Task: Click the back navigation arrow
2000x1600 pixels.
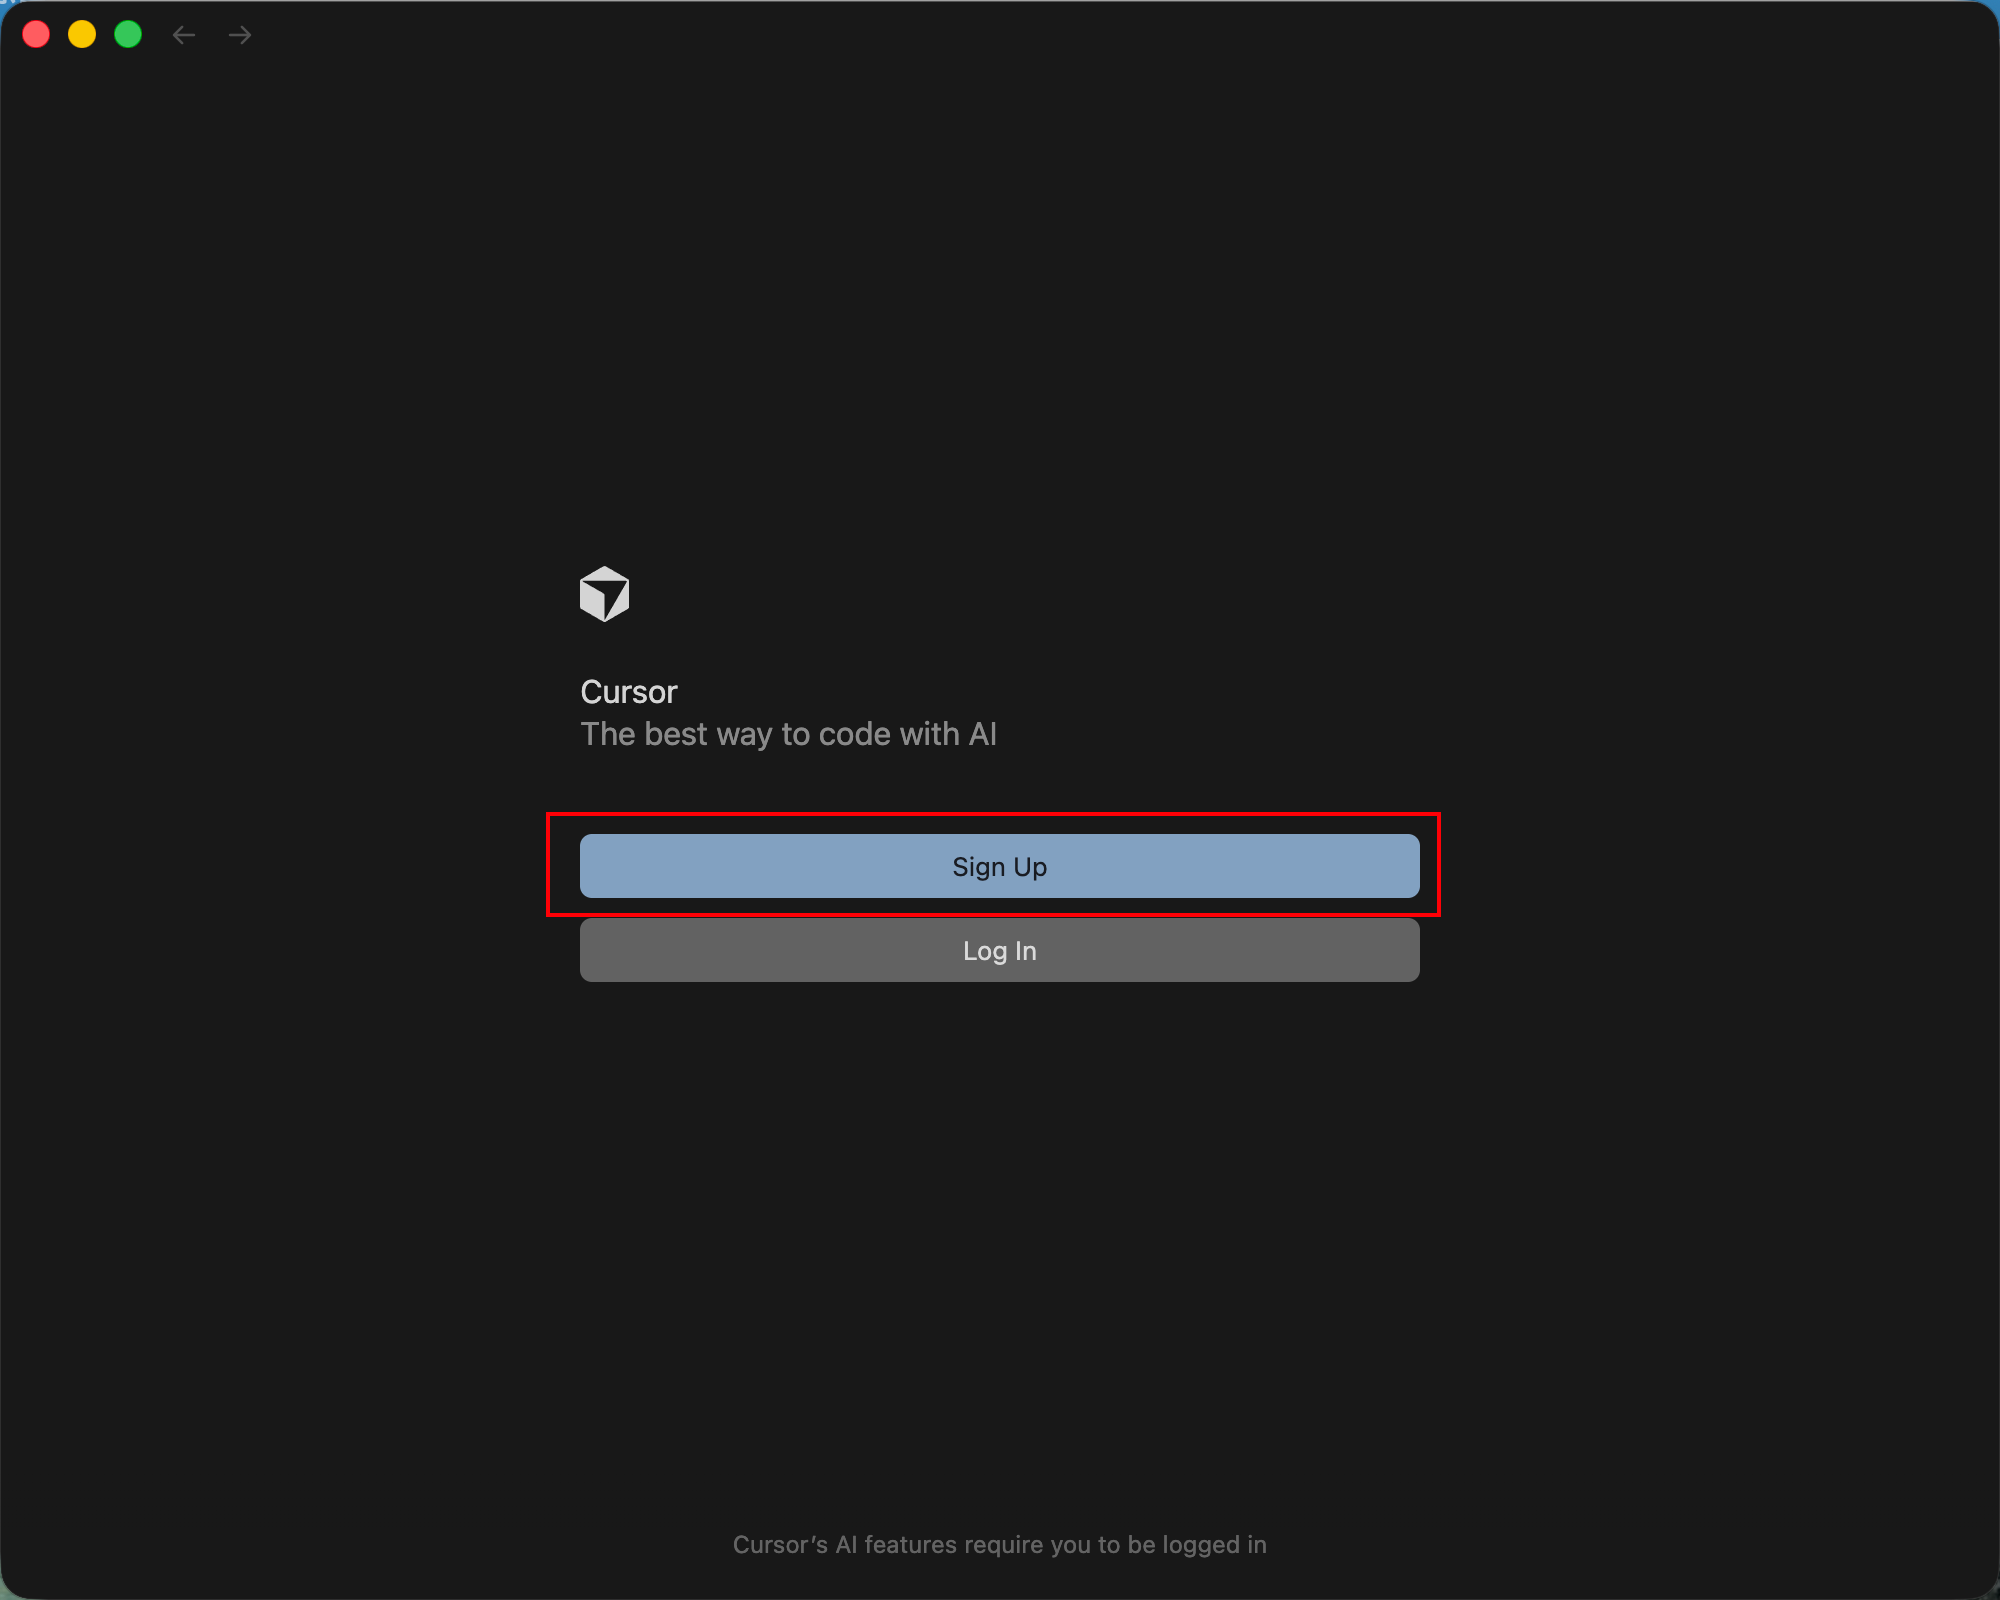Action: pos(184,36)
